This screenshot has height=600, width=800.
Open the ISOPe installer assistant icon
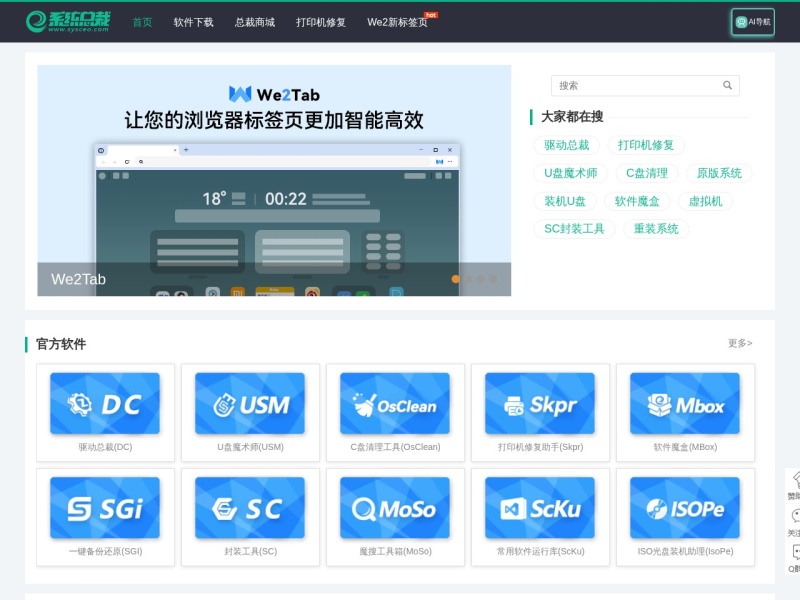point(685,508)
